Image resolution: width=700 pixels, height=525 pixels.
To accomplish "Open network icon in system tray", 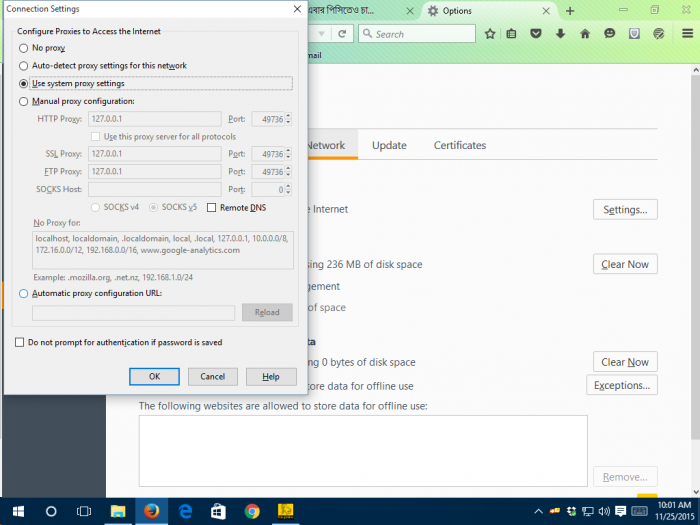I will pos(588,512).
